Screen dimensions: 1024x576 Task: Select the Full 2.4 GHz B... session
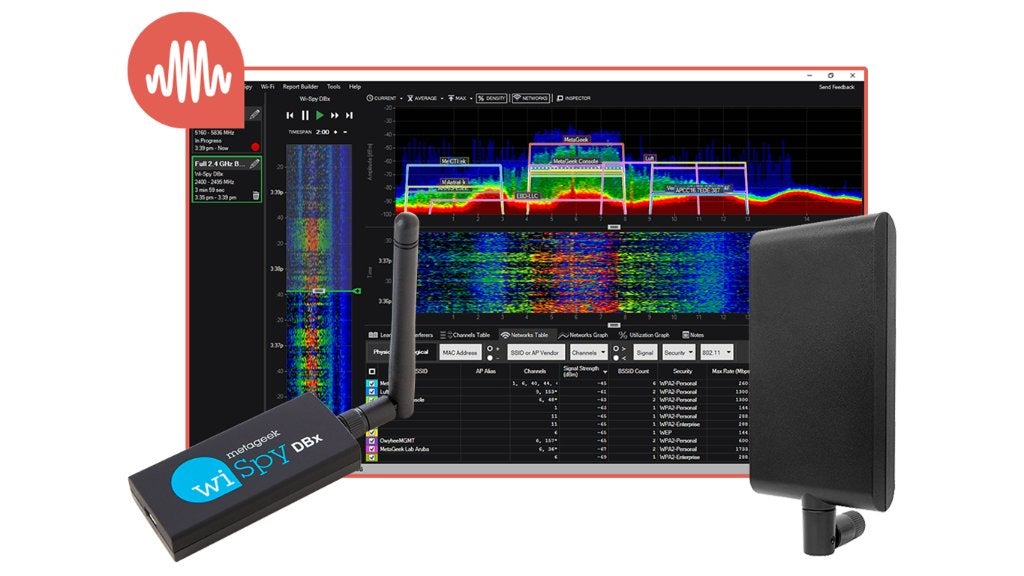227,179
